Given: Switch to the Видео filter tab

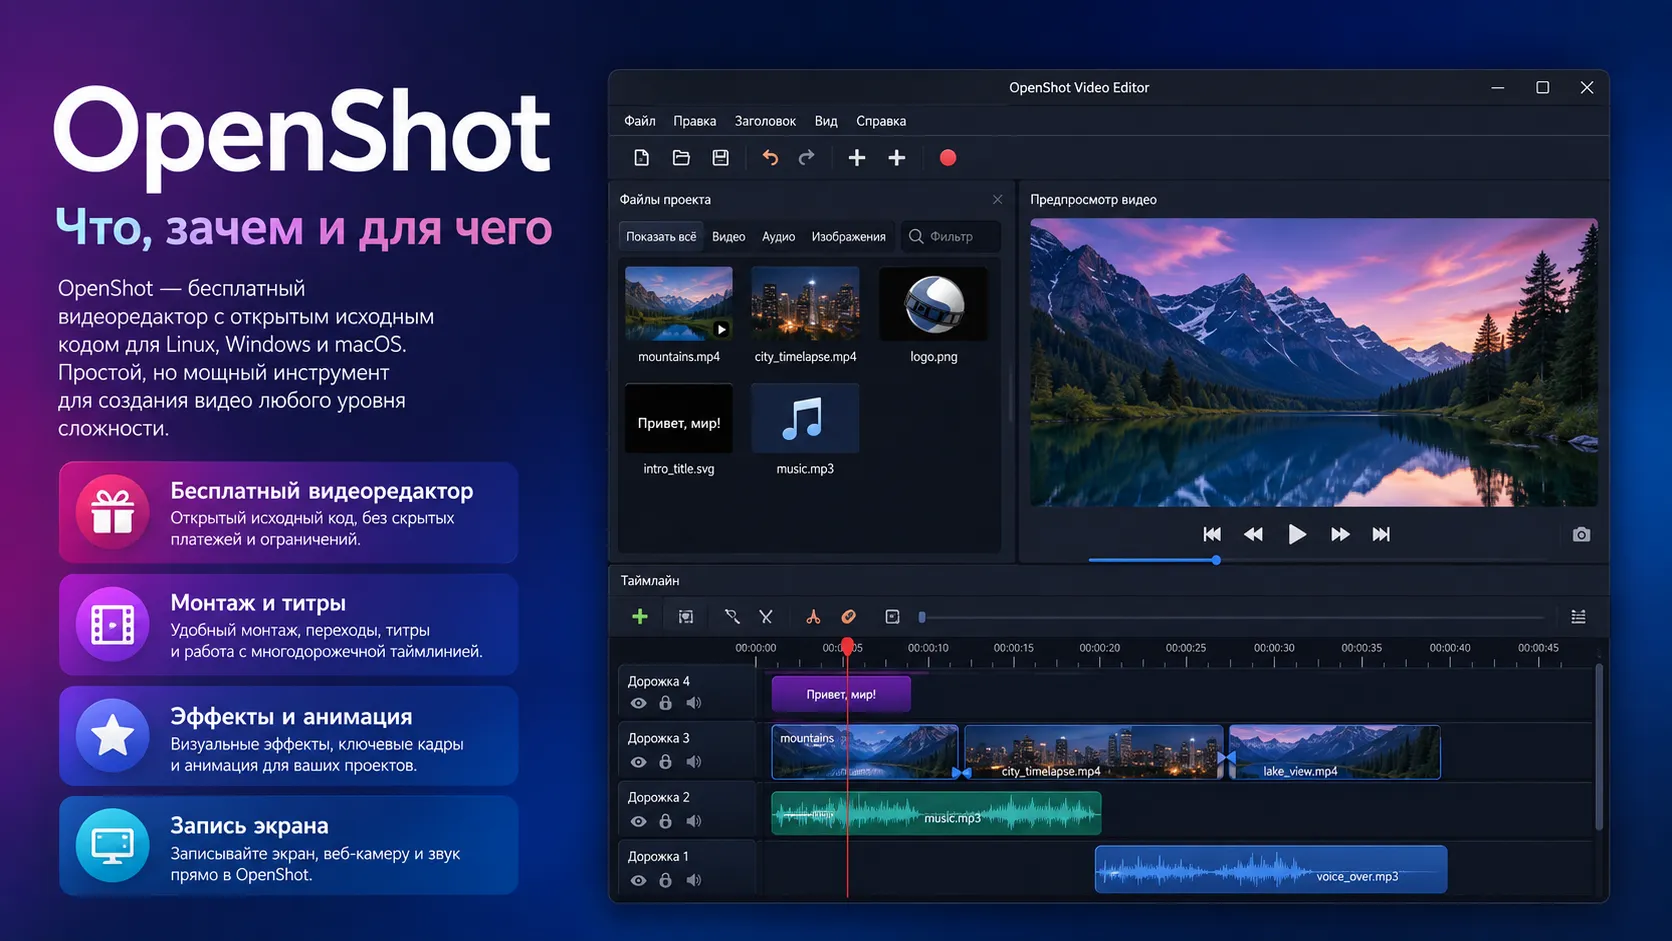Looking at the screenshot, I should point(729,237).
